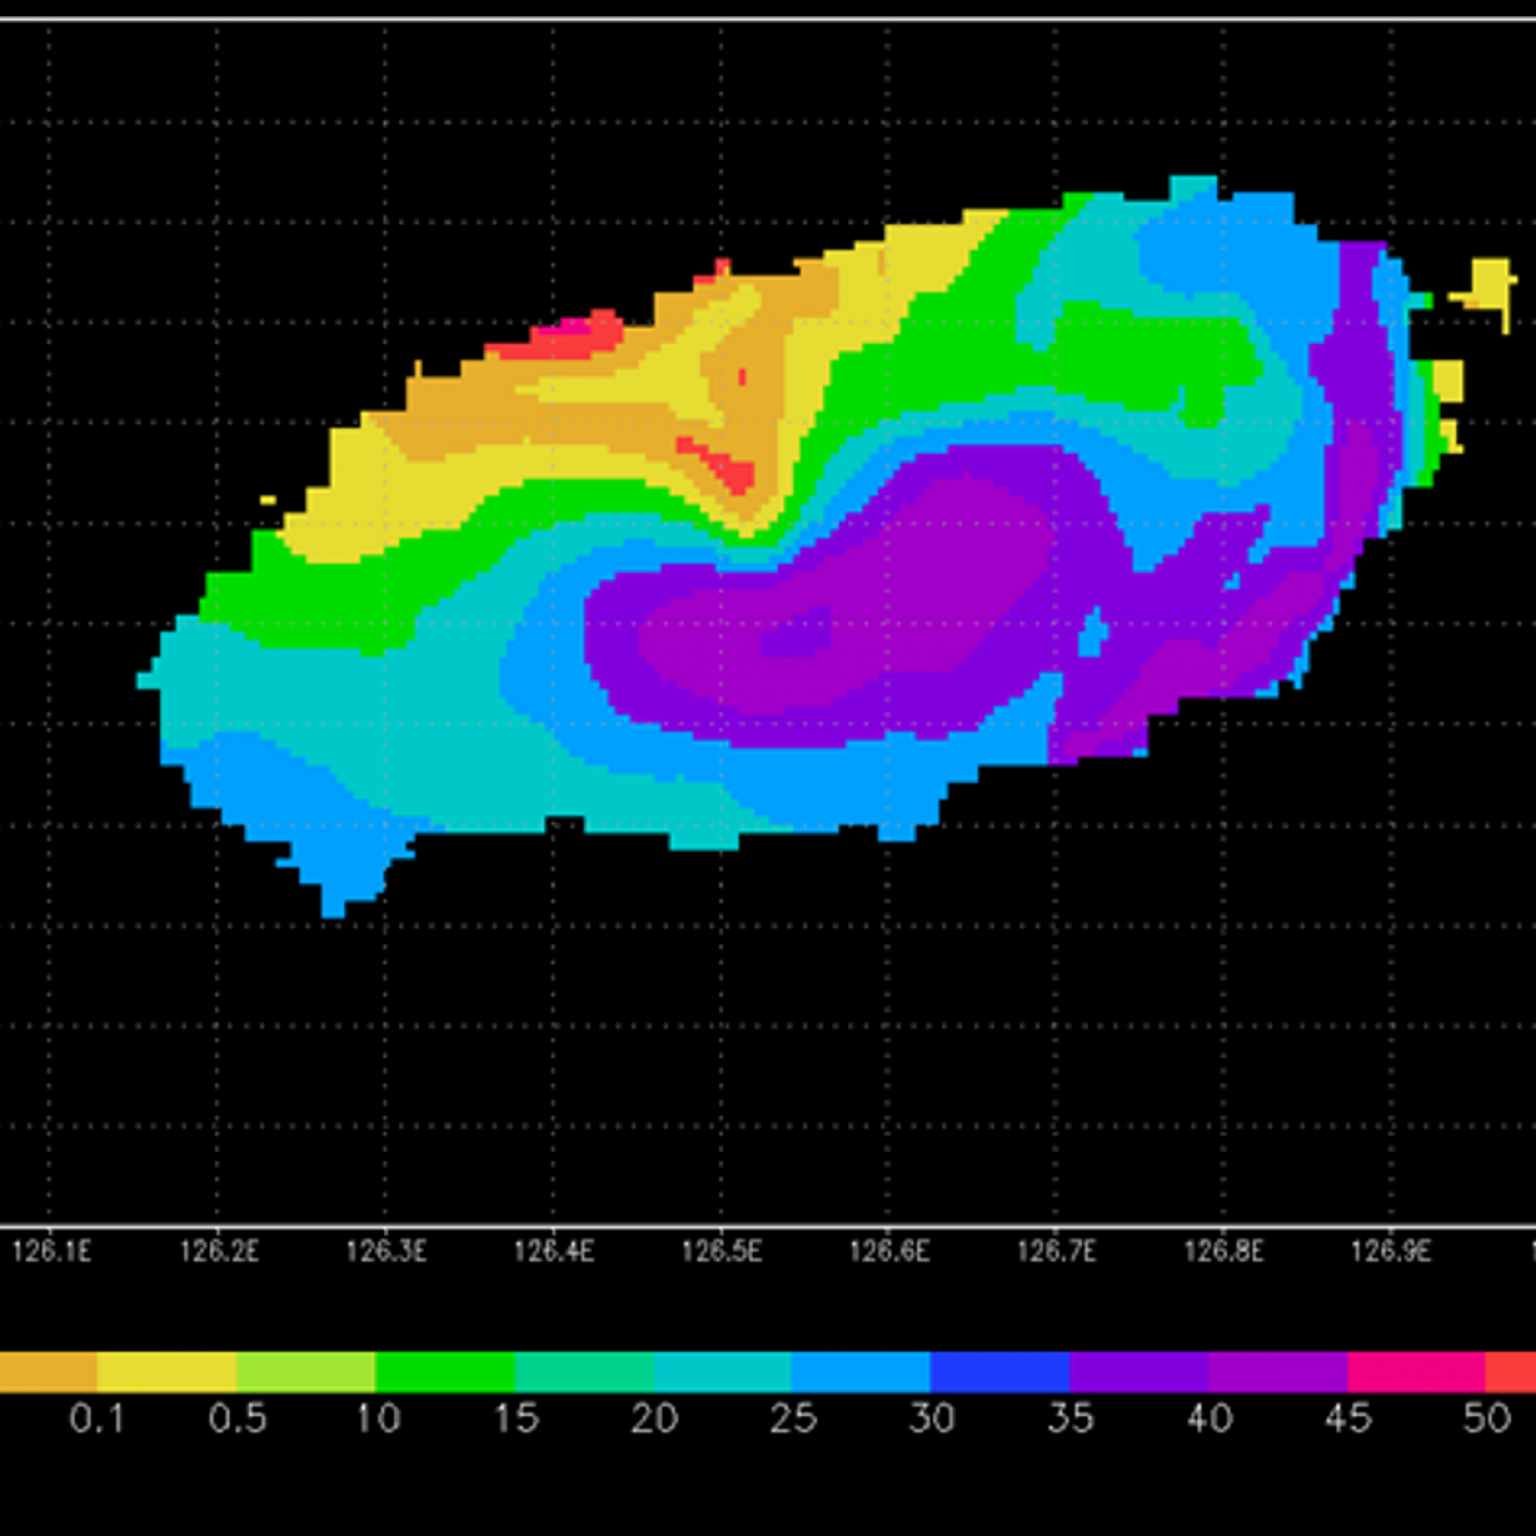Click the yellow colorbar segment between 0.1 and 0.5
The width and height of the screenshot is (1536, 1536).
tap(167, 1372)
